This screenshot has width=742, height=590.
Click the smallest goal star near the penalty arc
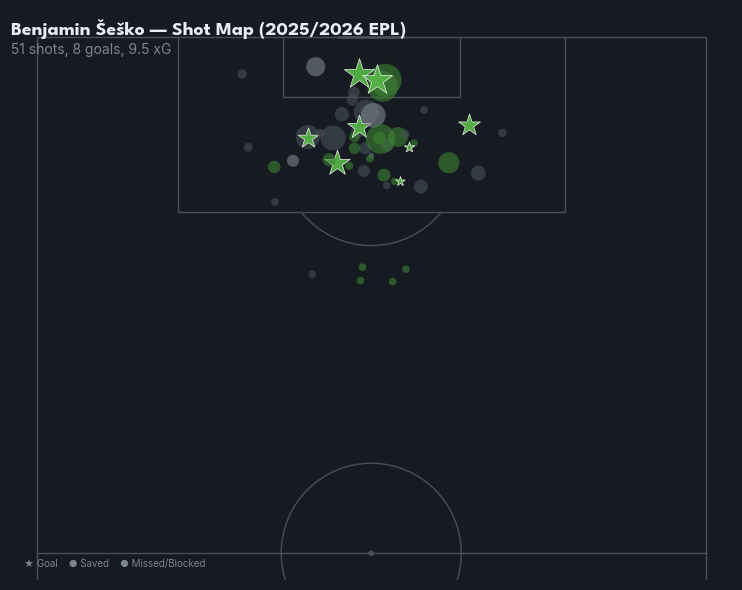400,181
